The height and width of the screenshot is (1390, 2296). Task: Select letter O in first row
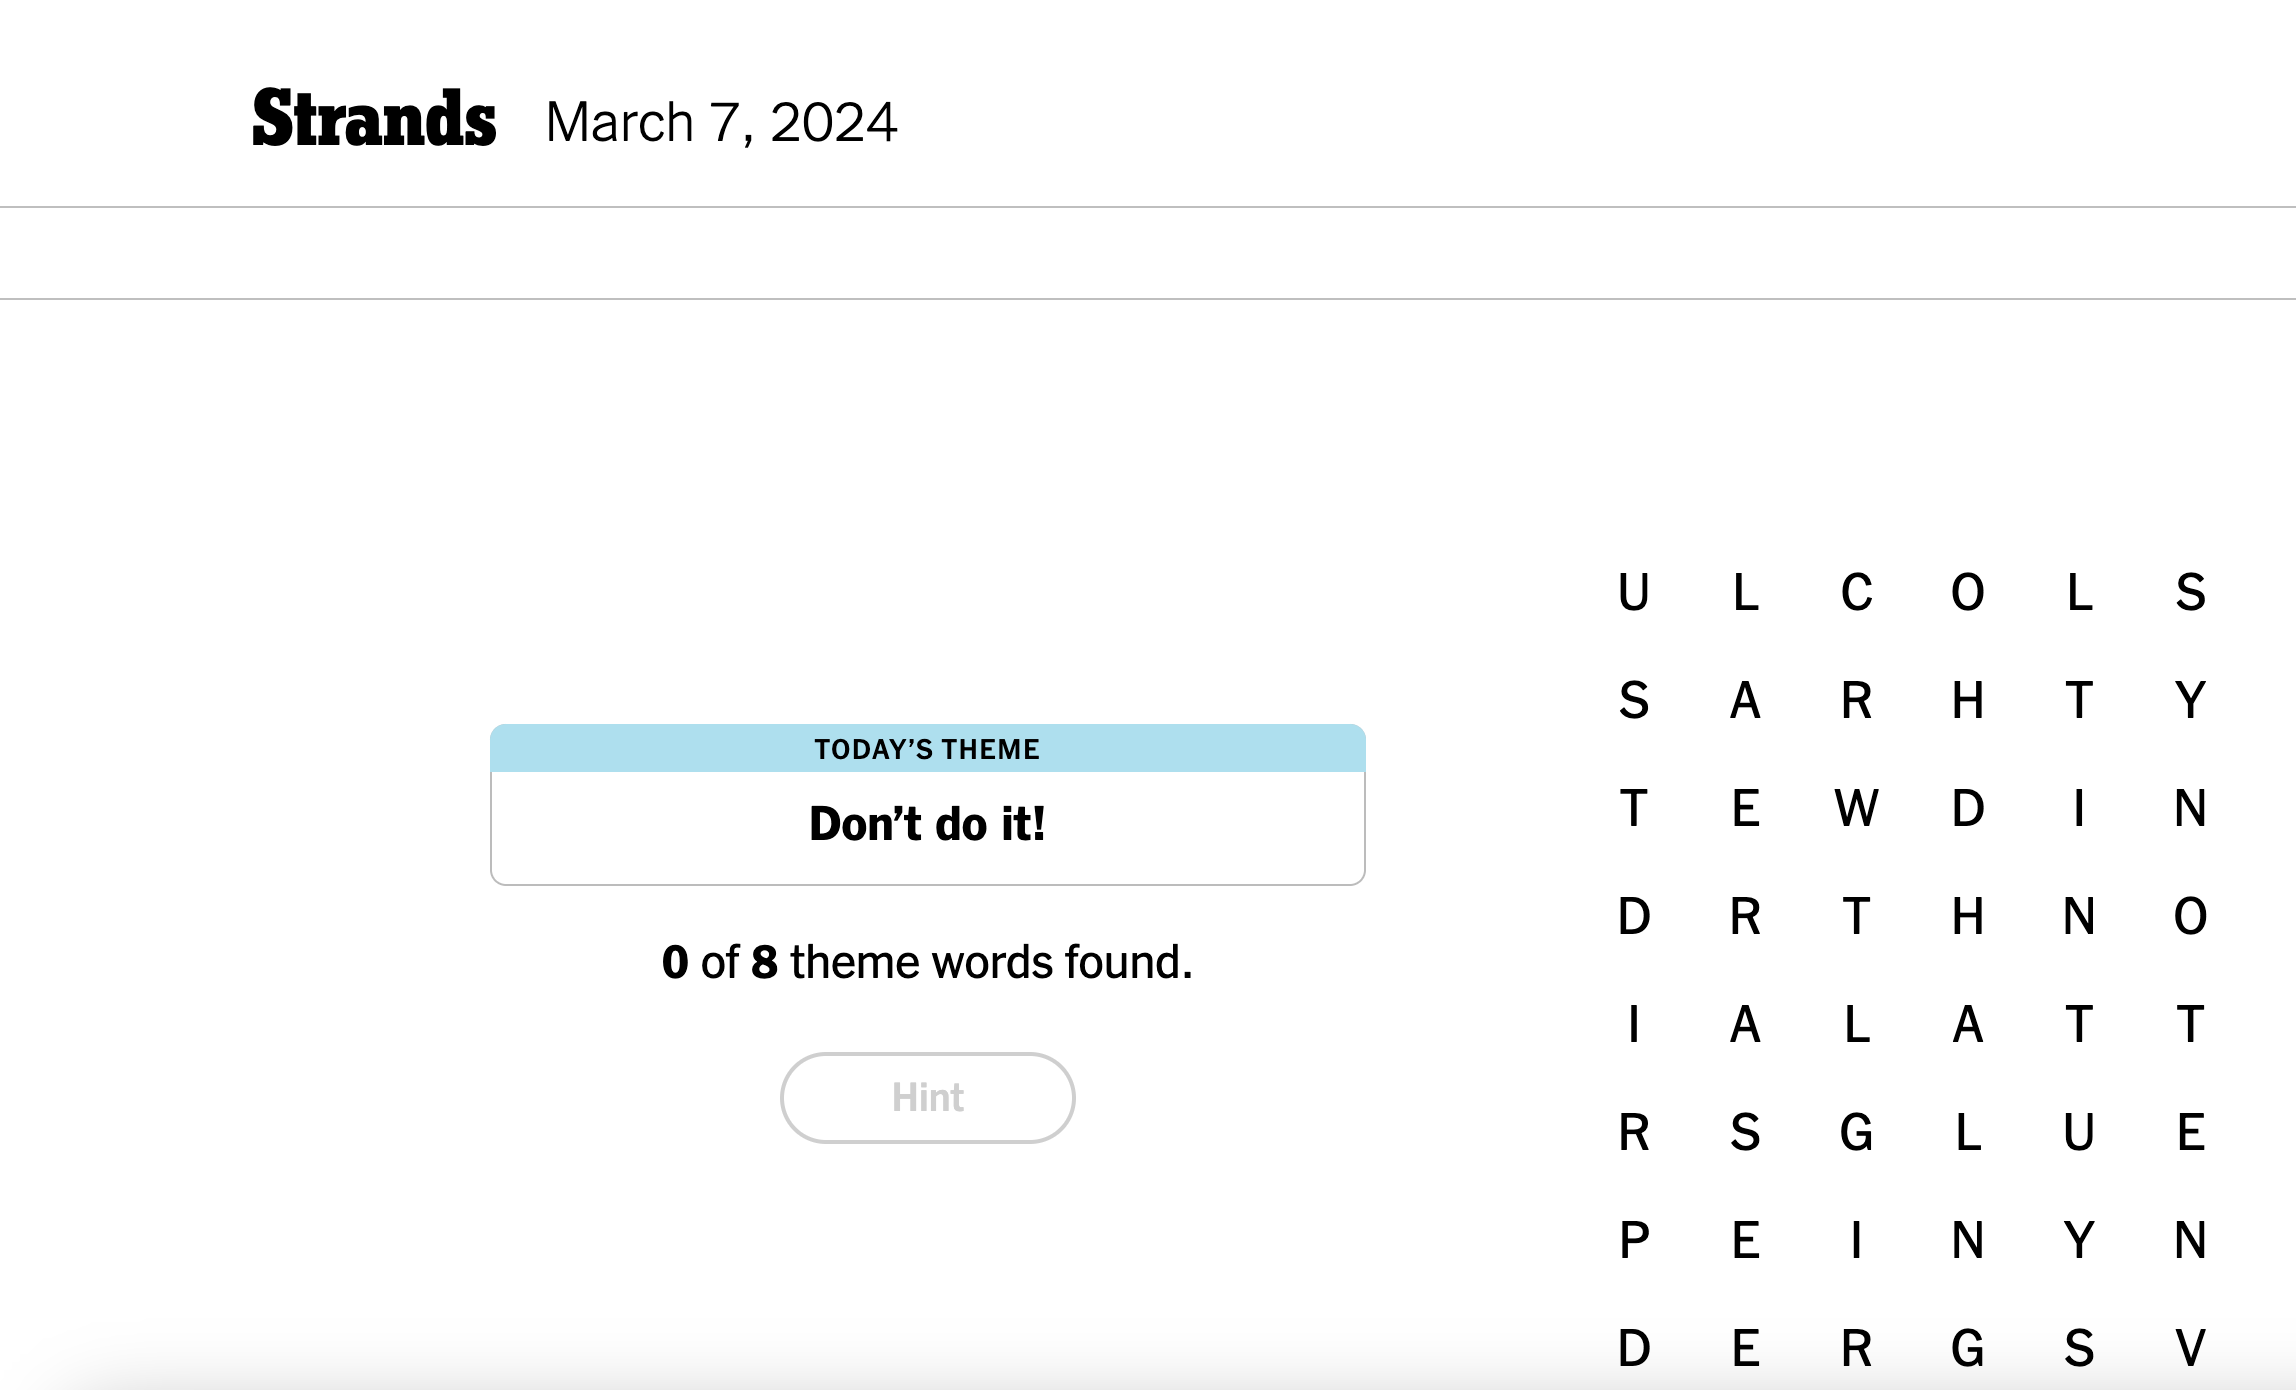click(x=1968, y=592)
